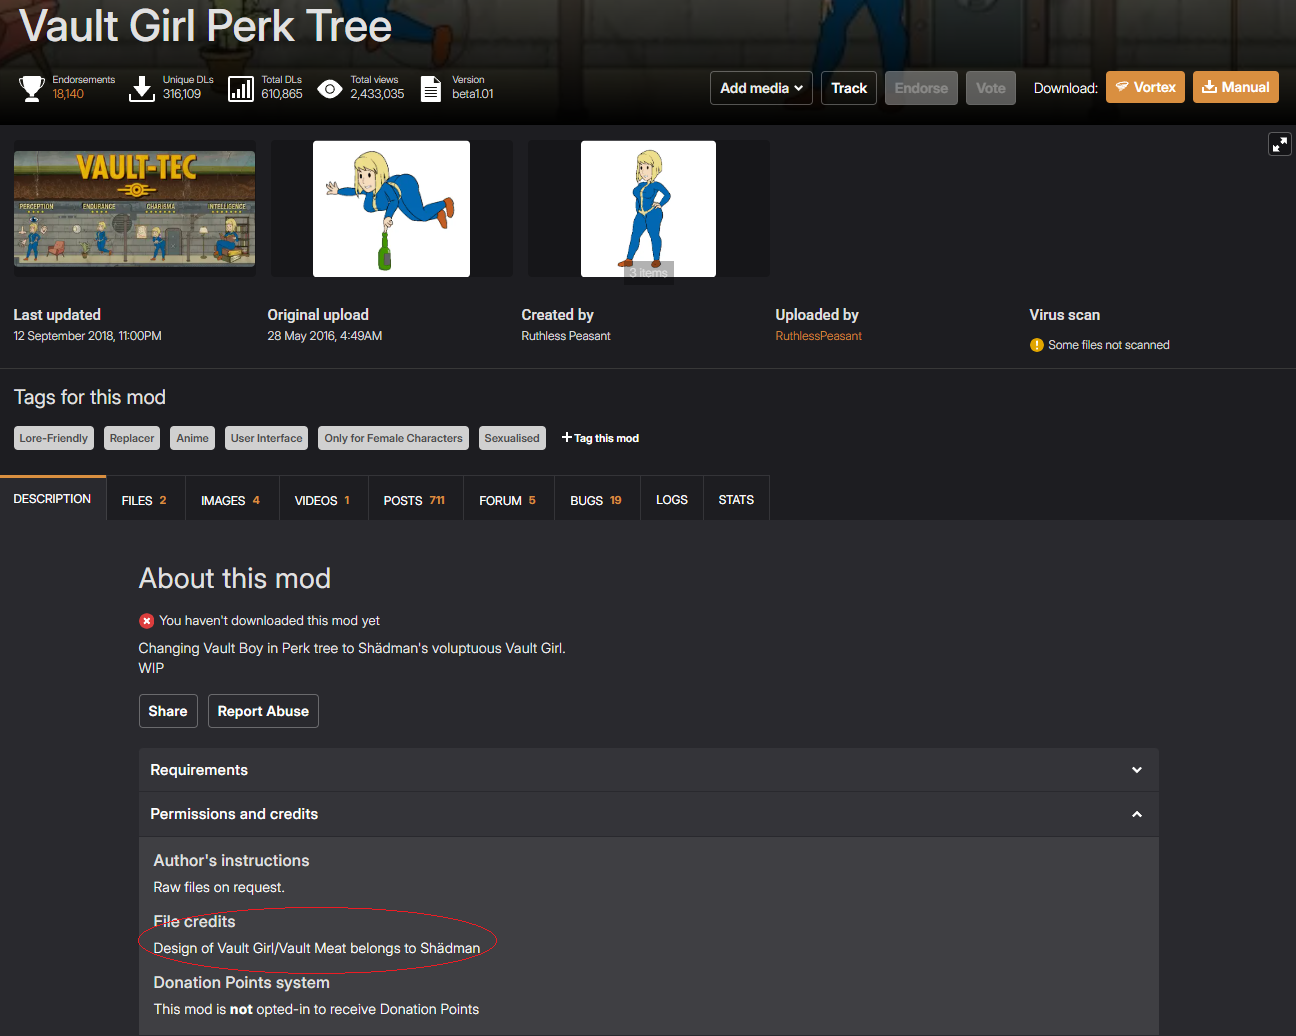Click the fullscreen expand gallery icon
Viewport: 1296px width, 1036px height.
1280,144
